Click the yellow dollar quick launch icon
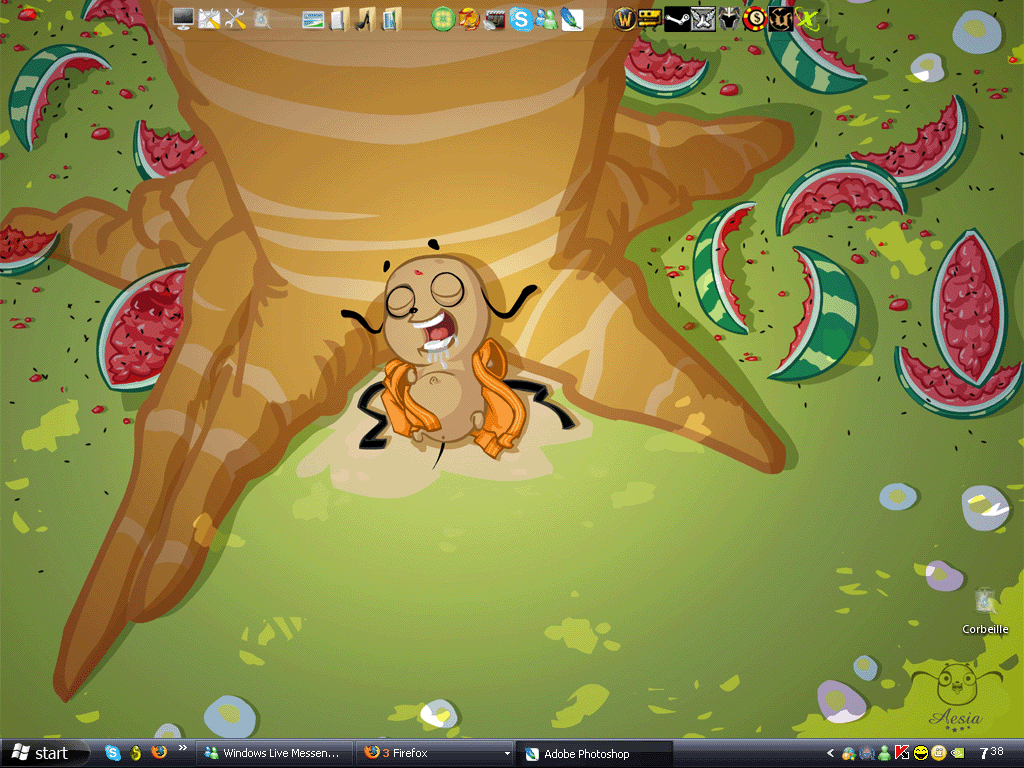1024x768 pixels. 135,753
